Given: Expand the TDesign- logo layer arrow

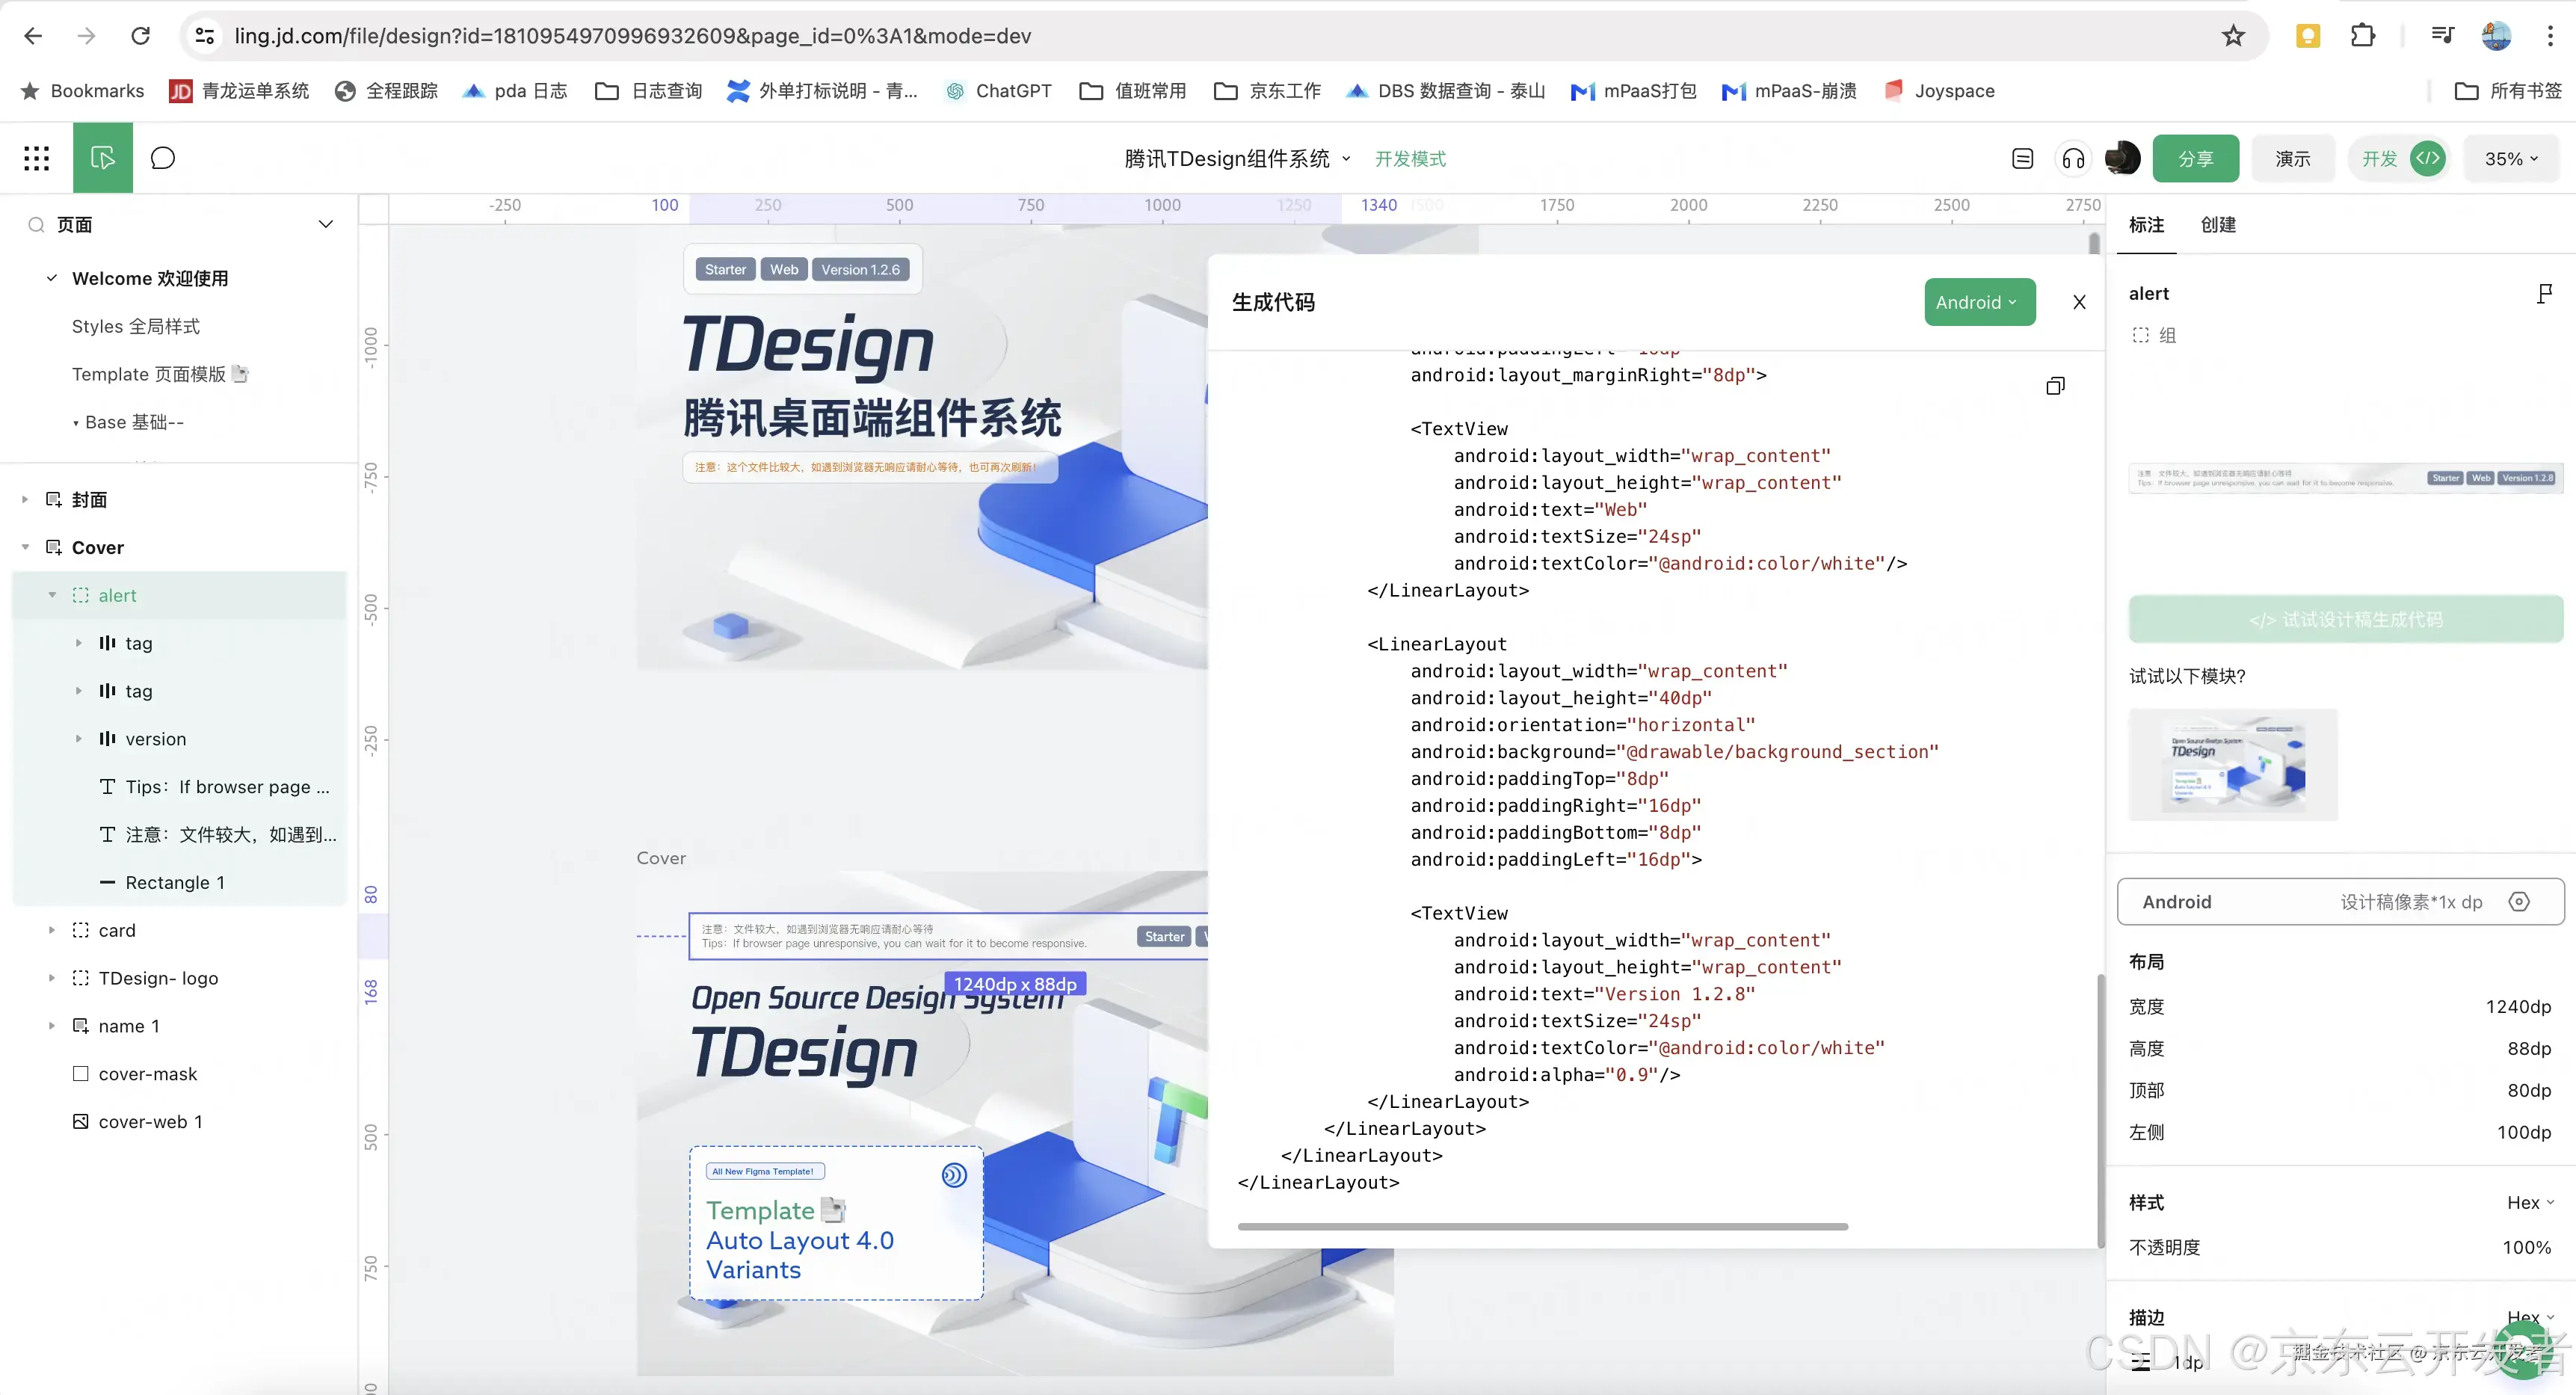Looking at the screenshot, I should coord(52,978).
